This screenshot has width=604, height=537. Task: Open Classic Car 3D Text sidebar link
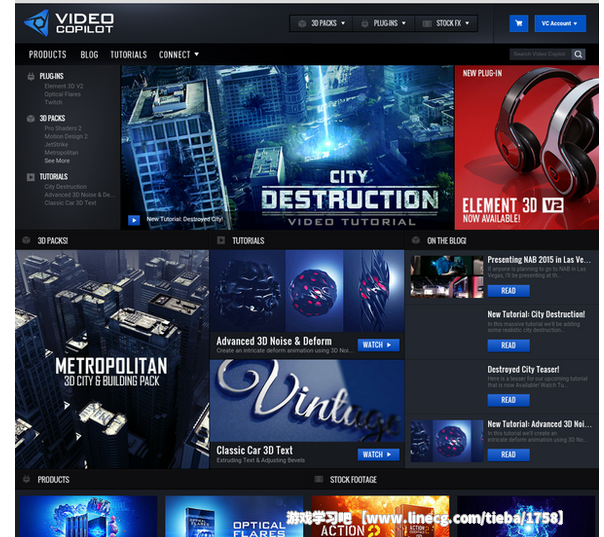point(70,203)
